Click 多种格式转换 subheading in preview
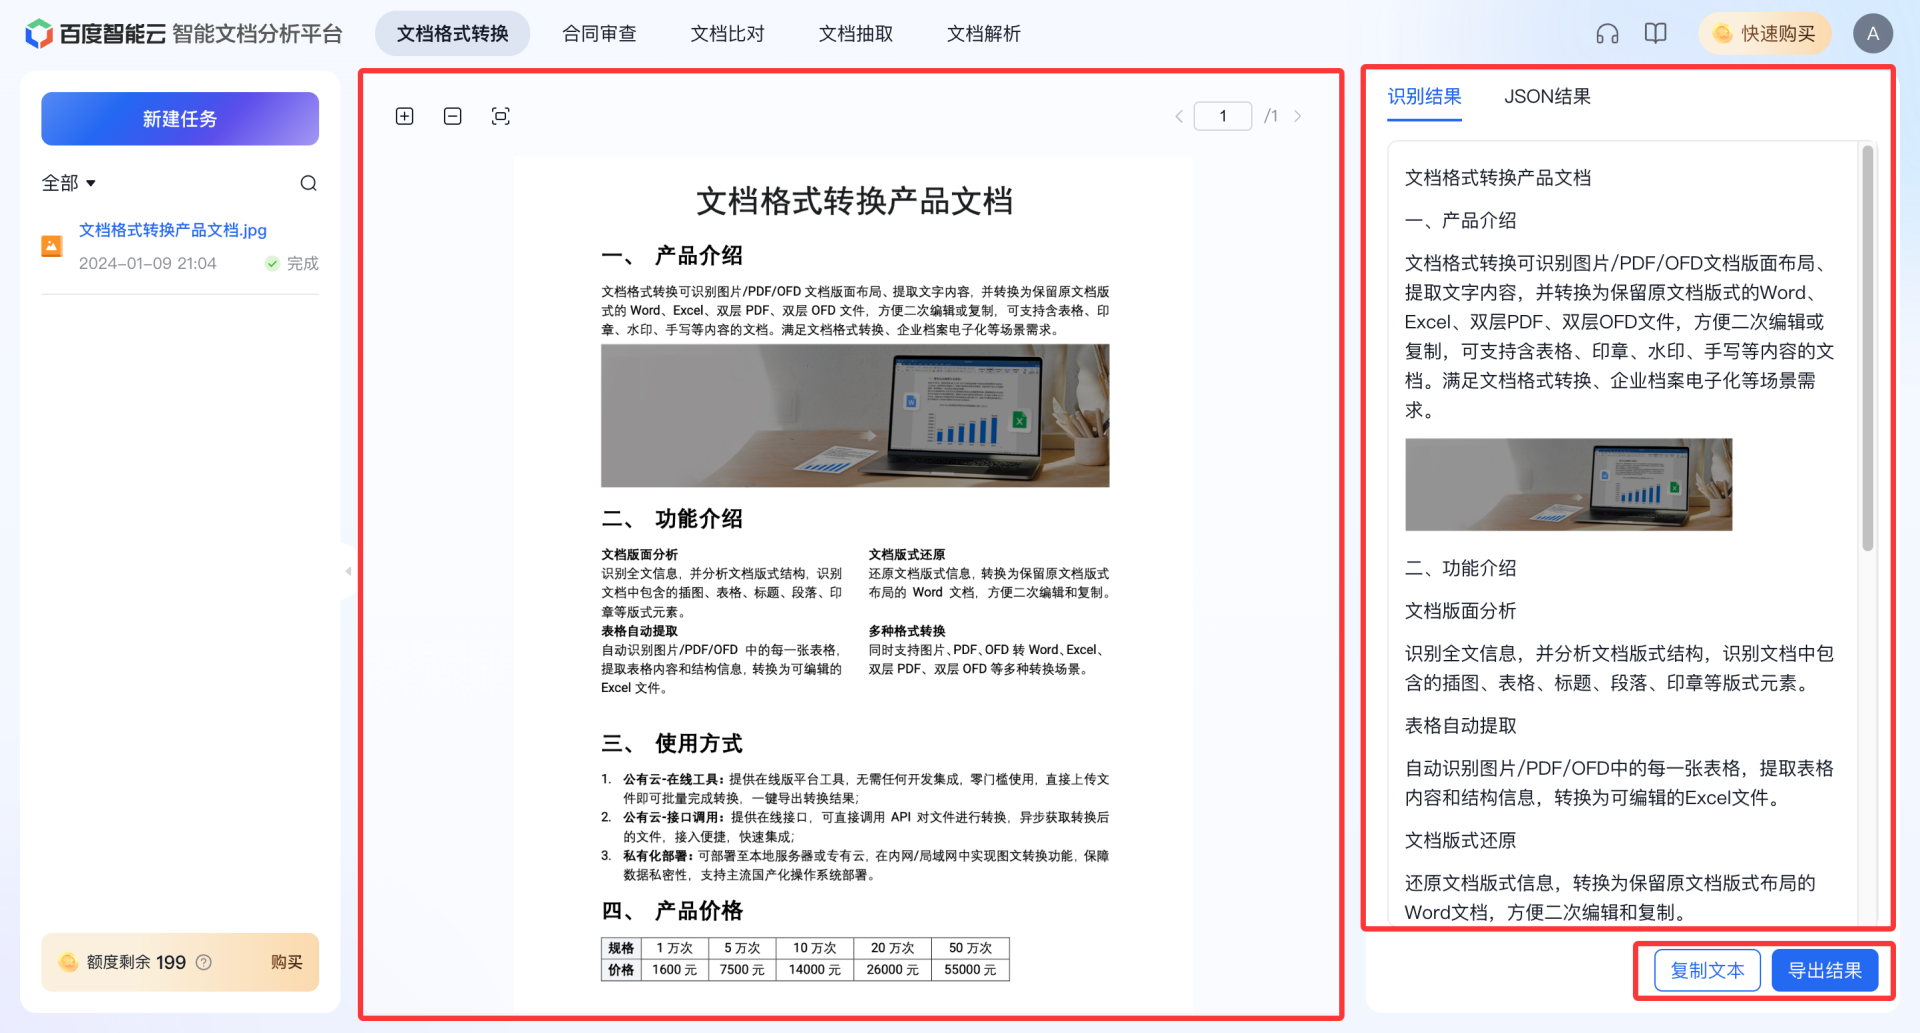 907,631
